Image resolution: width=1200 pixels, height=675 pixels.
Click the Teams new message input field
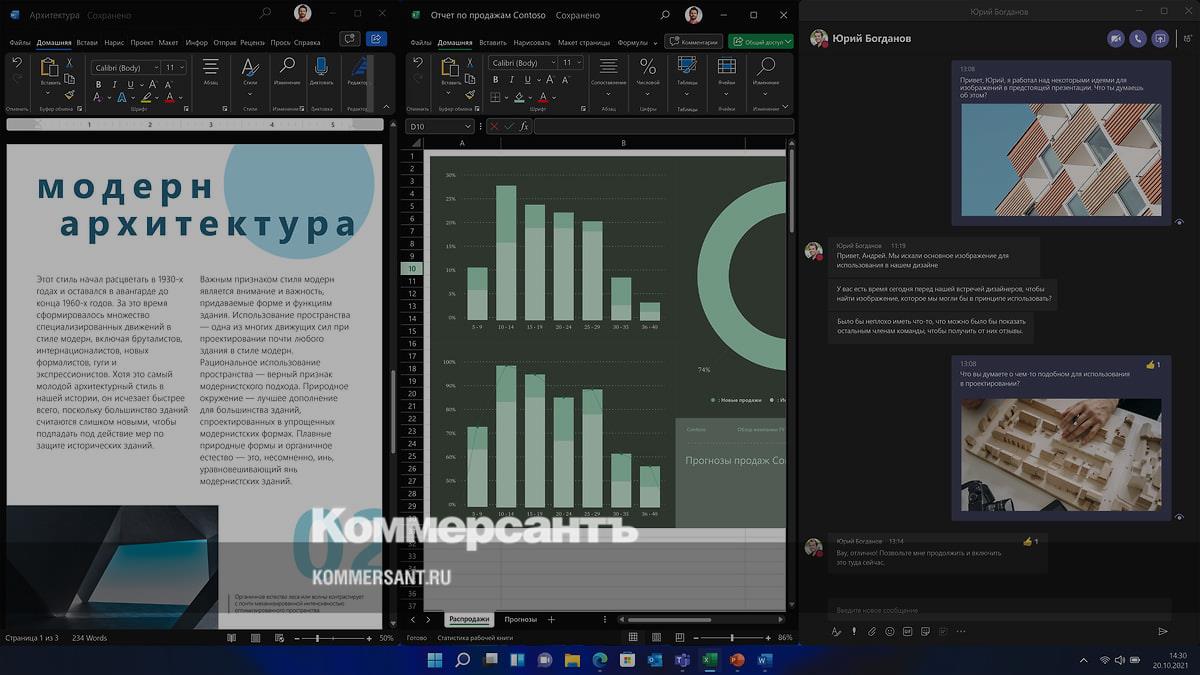pos(1000,610)
